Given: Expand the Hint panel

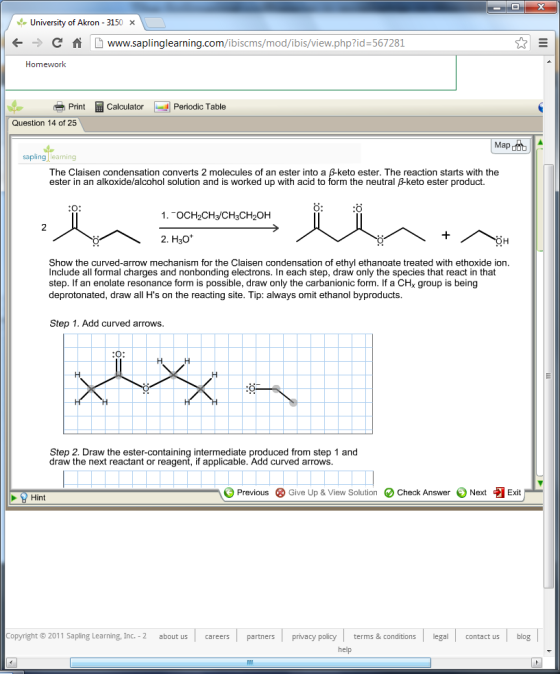Looking at the screenshot, I should (x=28, y=497).
